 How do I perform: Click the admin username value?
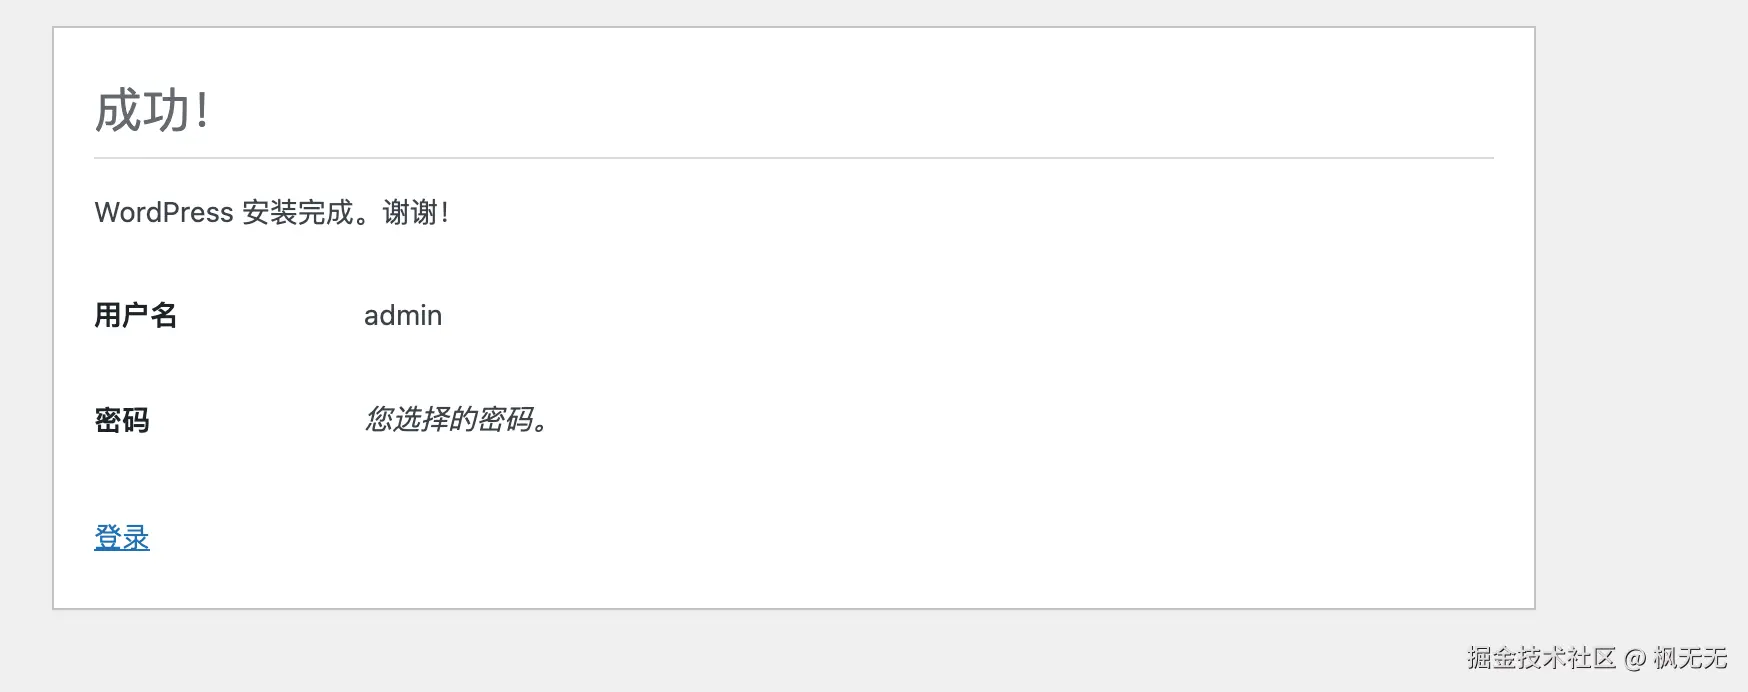point(402,316)
